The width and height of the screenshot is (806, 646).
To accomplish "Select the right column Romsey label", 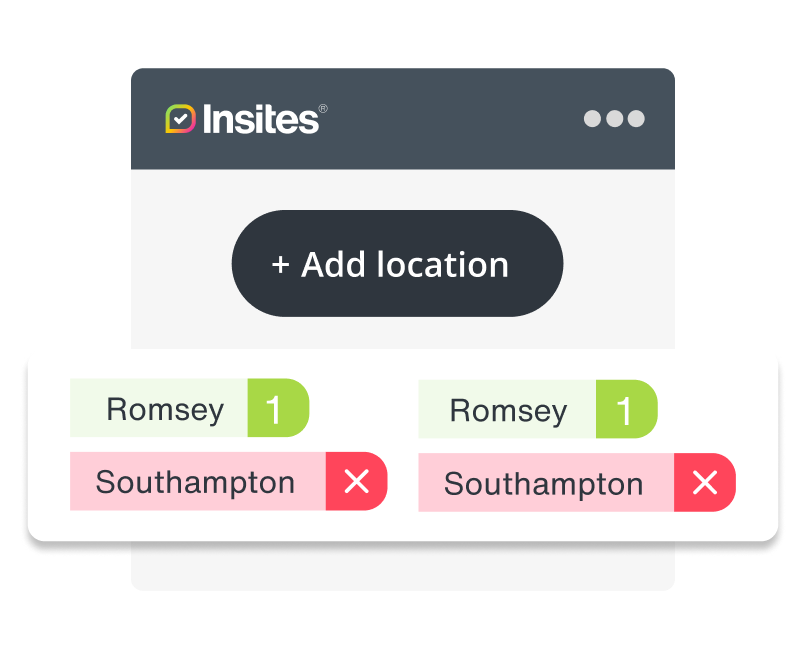I will pos(508,410).
